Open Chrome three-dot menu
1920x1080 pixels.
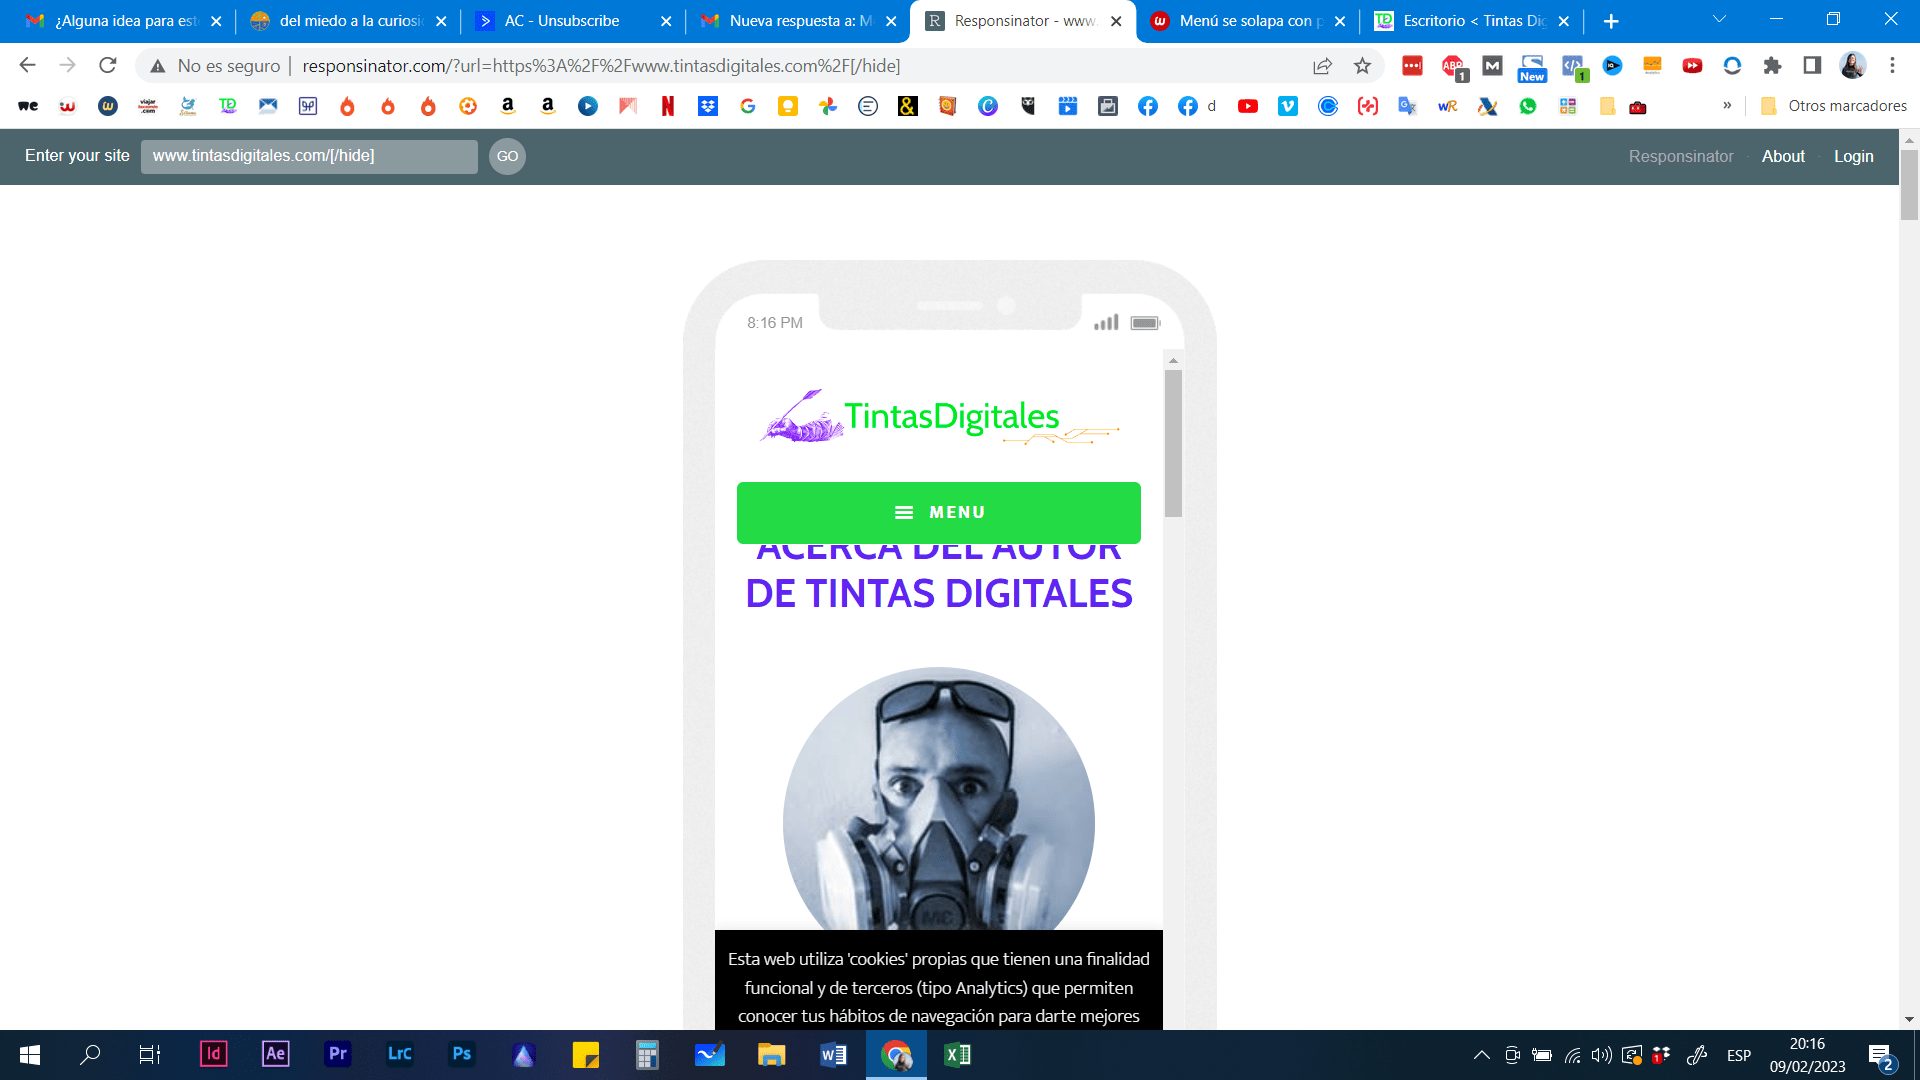1892,66
